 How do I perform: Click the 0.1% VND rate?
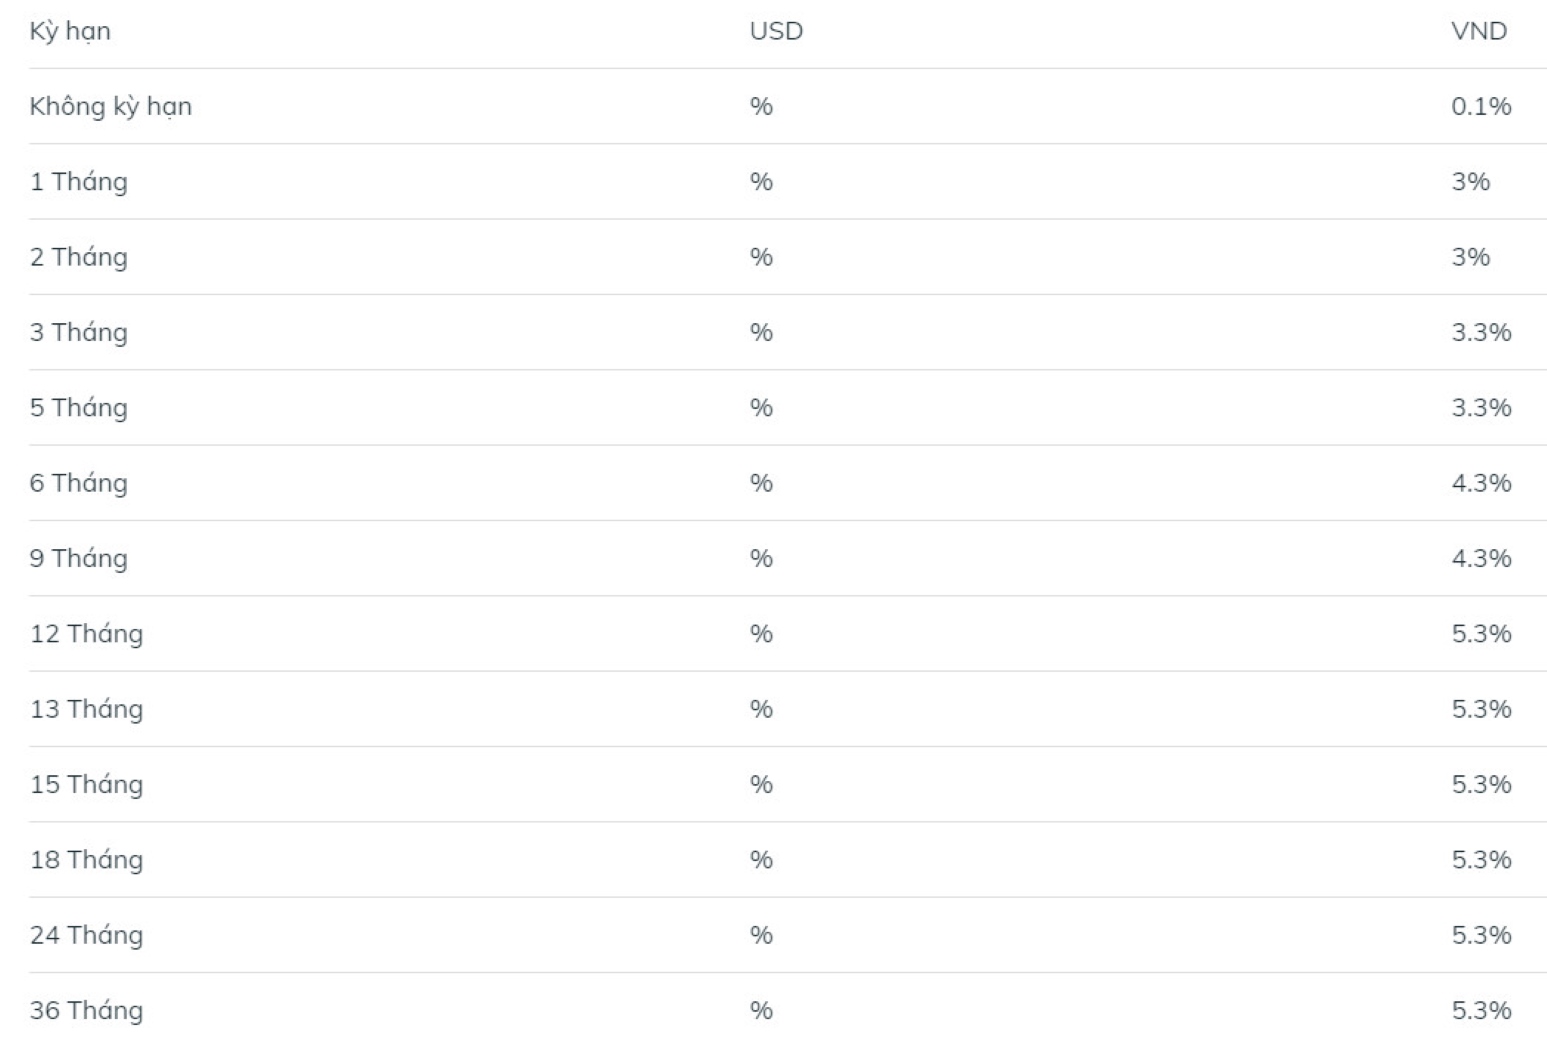coord(1481,106)
